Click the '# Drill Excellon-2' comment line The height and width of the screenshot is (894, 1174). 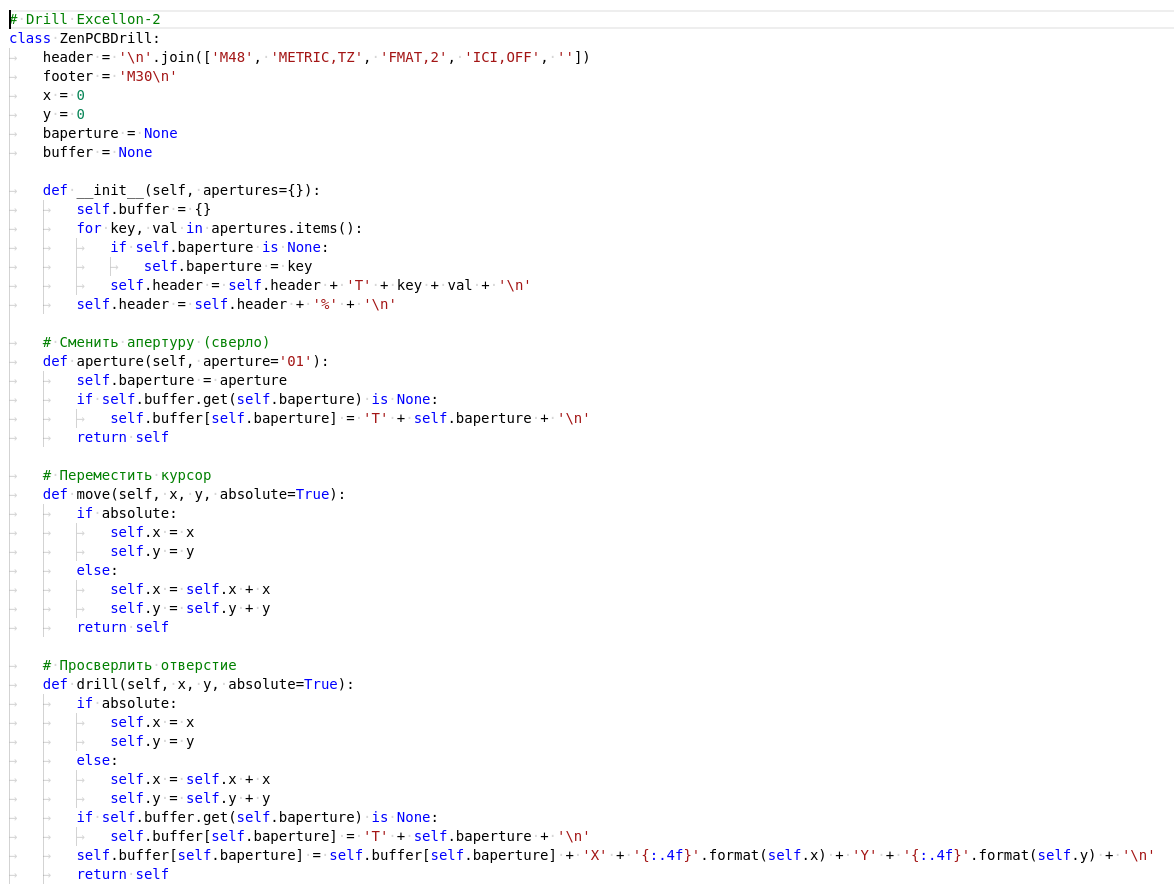(x=85, y=19)
